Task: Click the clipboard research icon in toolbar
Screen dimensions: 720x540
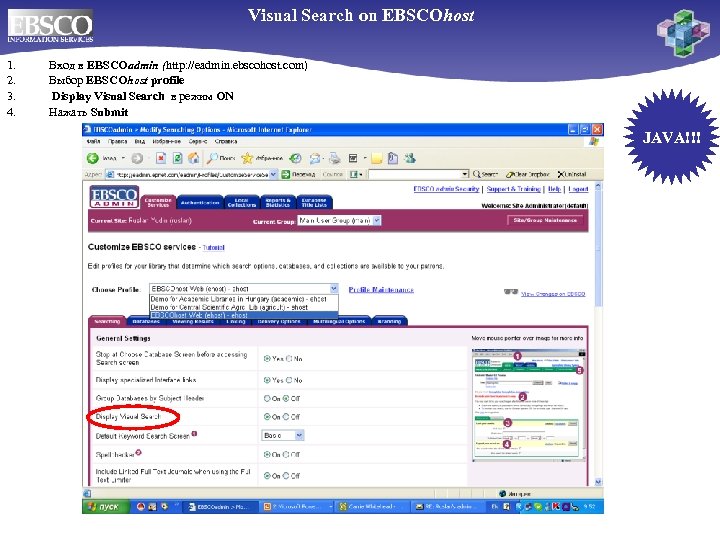Action: click(x=393, y=158)
